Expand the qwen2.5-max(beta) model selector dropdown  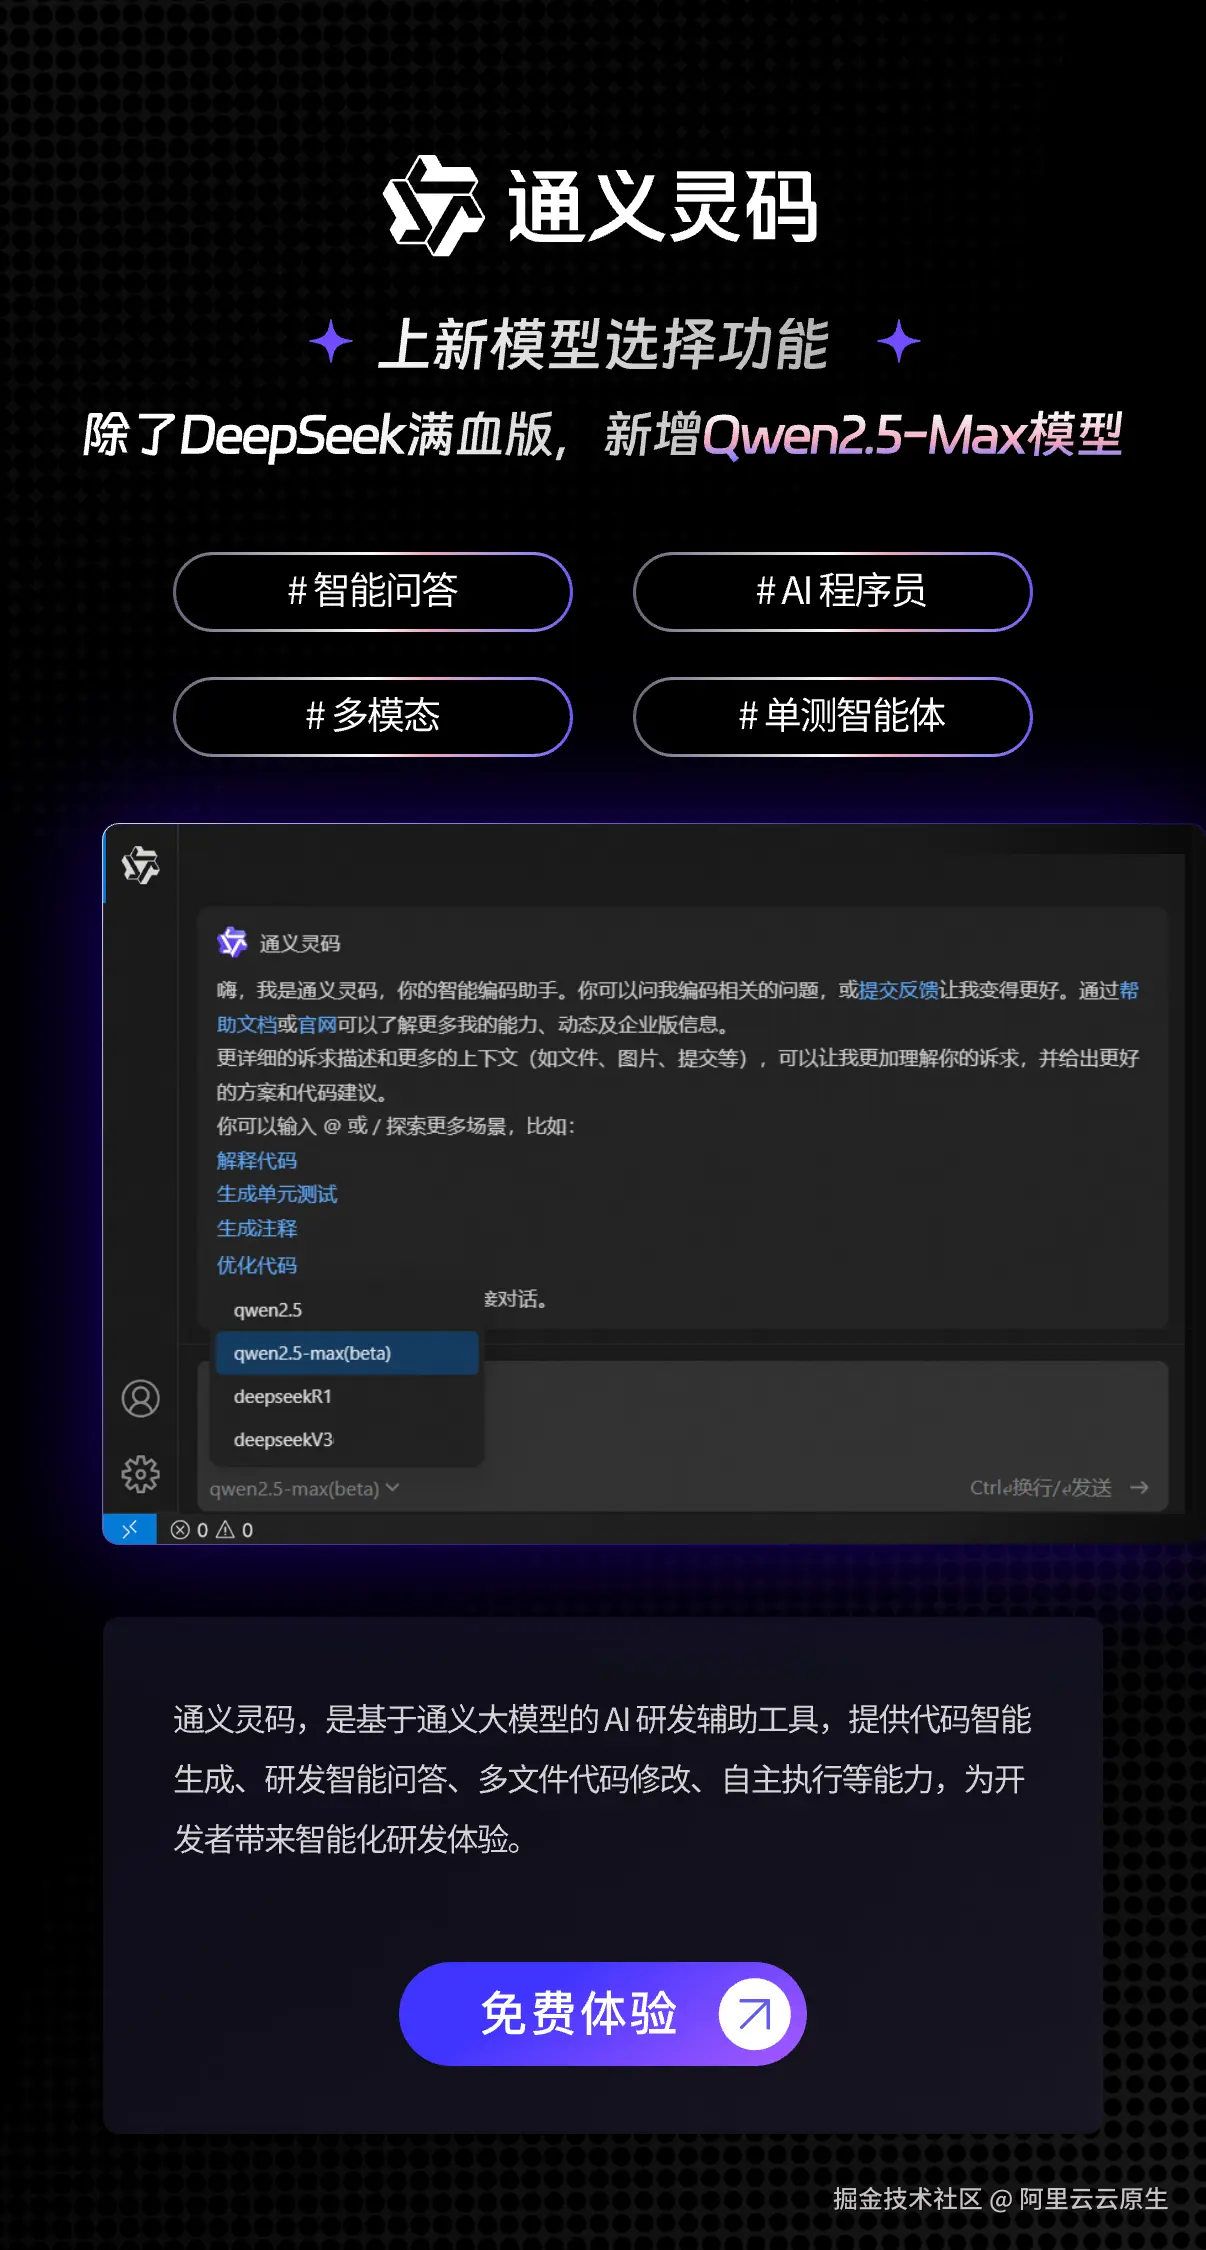[305, 1488]
